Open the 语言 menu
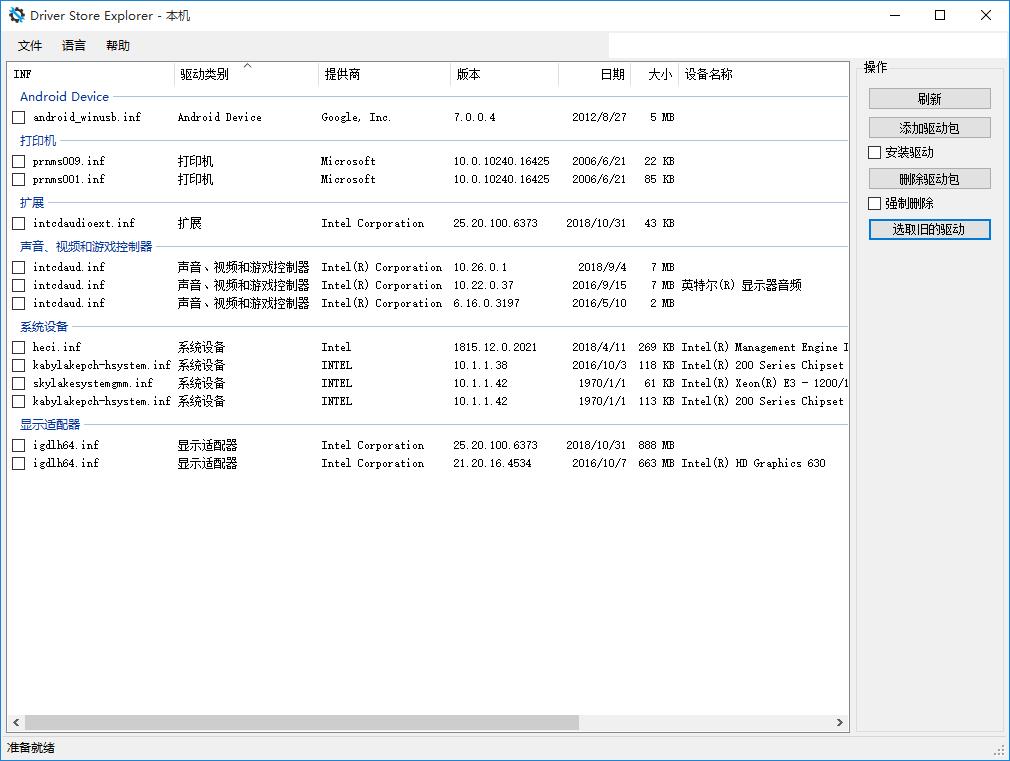The height and width of the screenshot is (761, 1010). [73, 46]
